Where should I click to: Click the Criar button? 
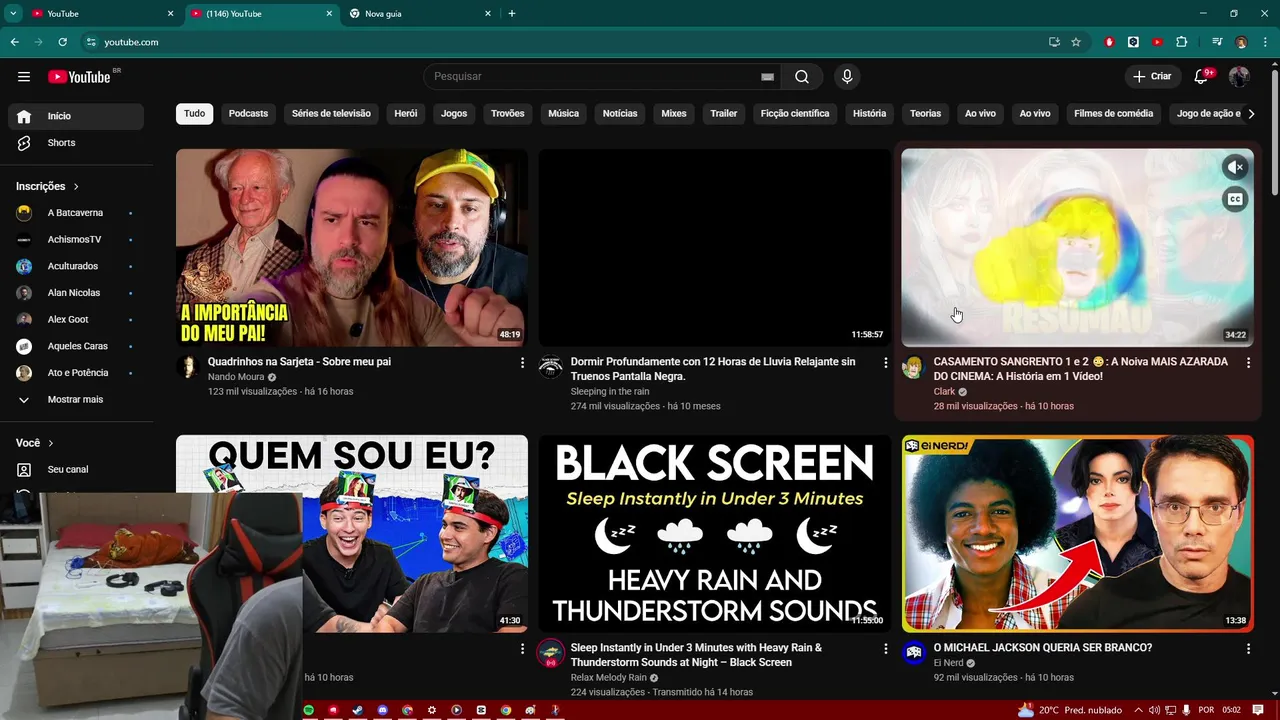(1152, 77)
